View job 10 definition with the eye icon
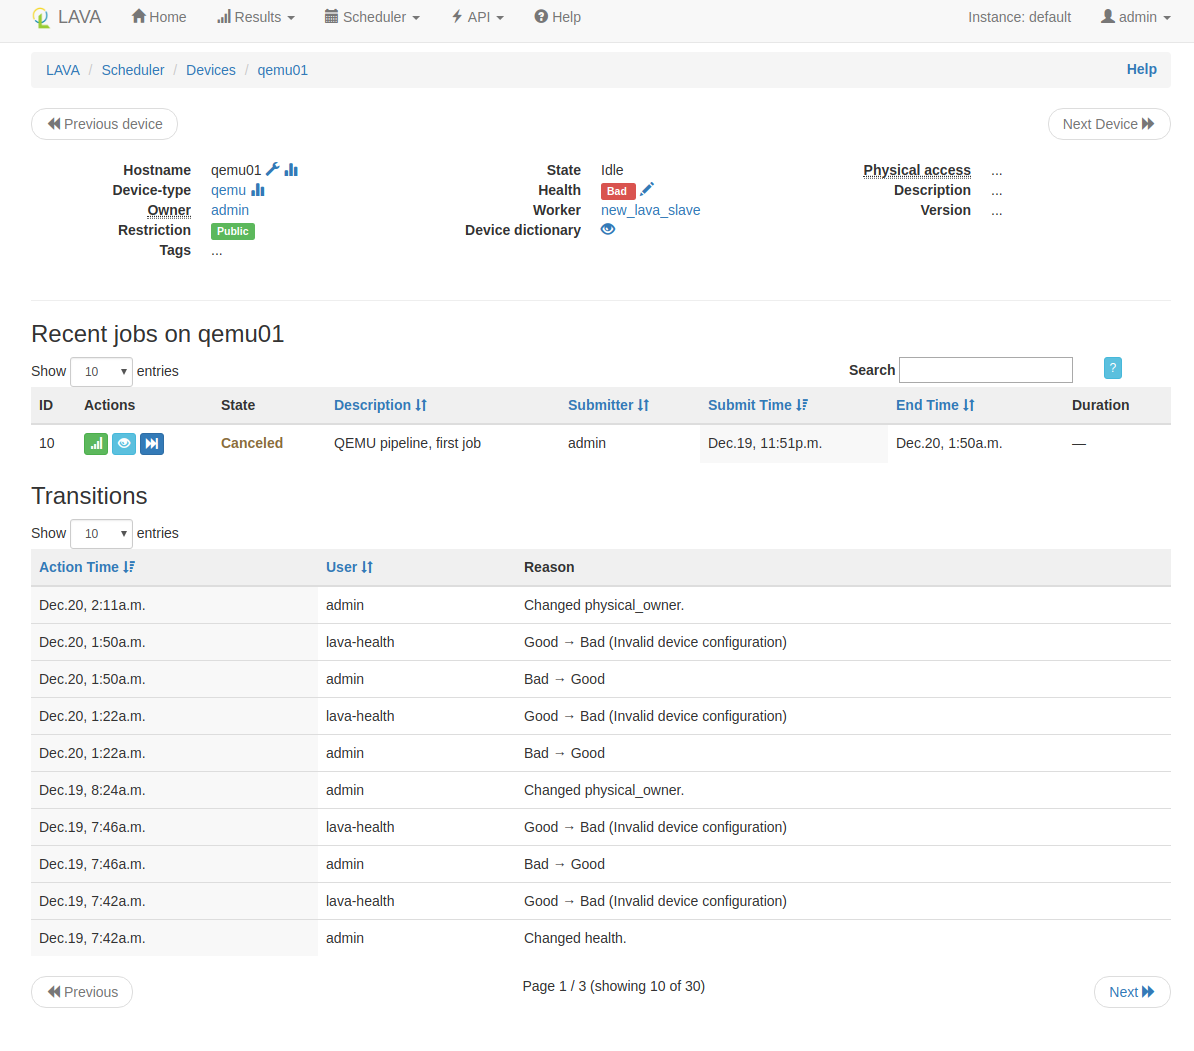1194x1051 pixels. click(x=124, y=444)
